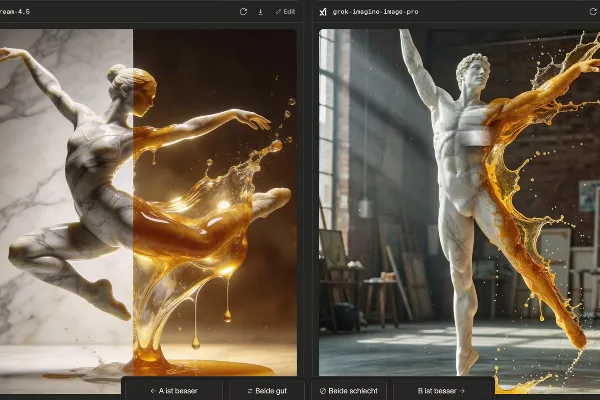Viewport: 600px width, 400px height.
Task: Click the grok-imagine-image-pro model name
Action: (x=376, y=12)
